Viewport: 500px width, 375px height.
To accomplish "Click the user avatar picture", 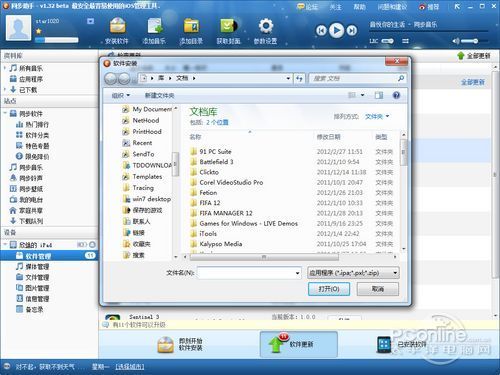I will [x=18, y=29].
